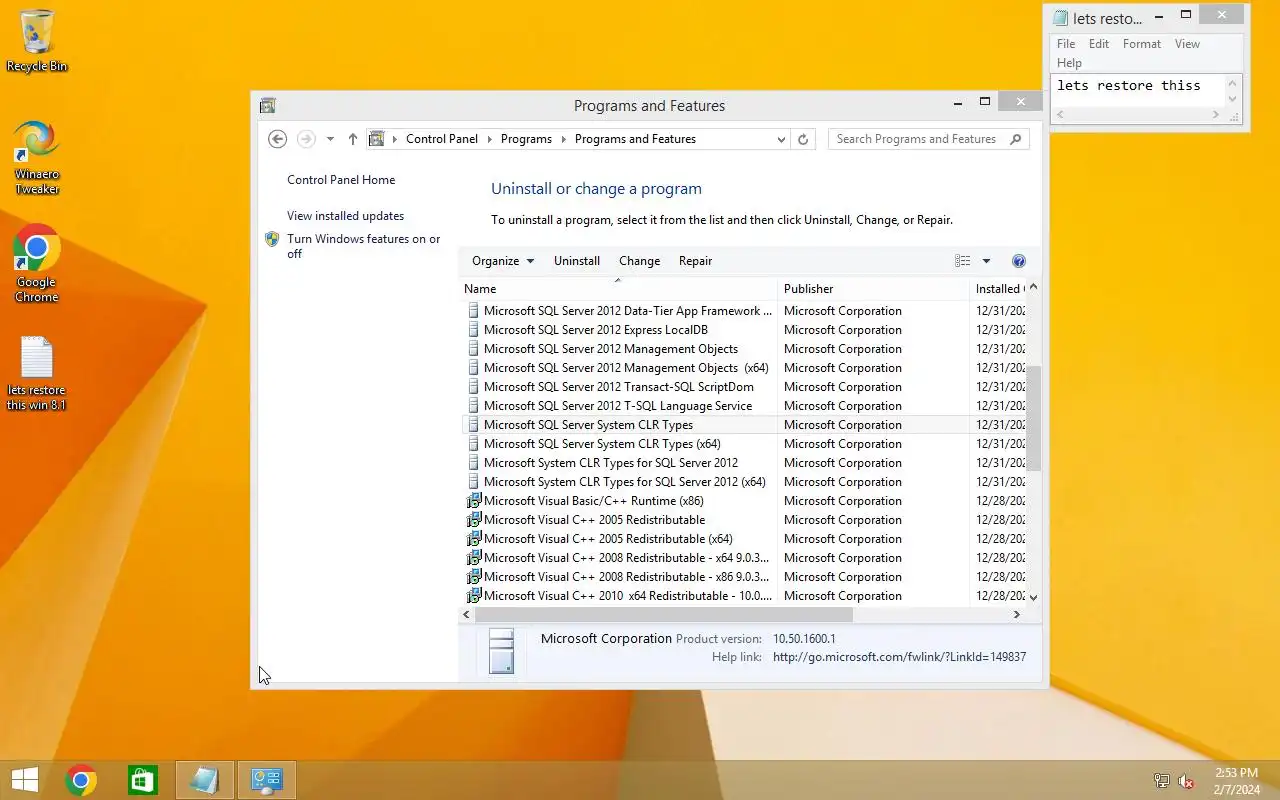This screenshot has width=1280, height=800.
Task: Open the Notepad Format menu
Action: tap(1142, 44)
